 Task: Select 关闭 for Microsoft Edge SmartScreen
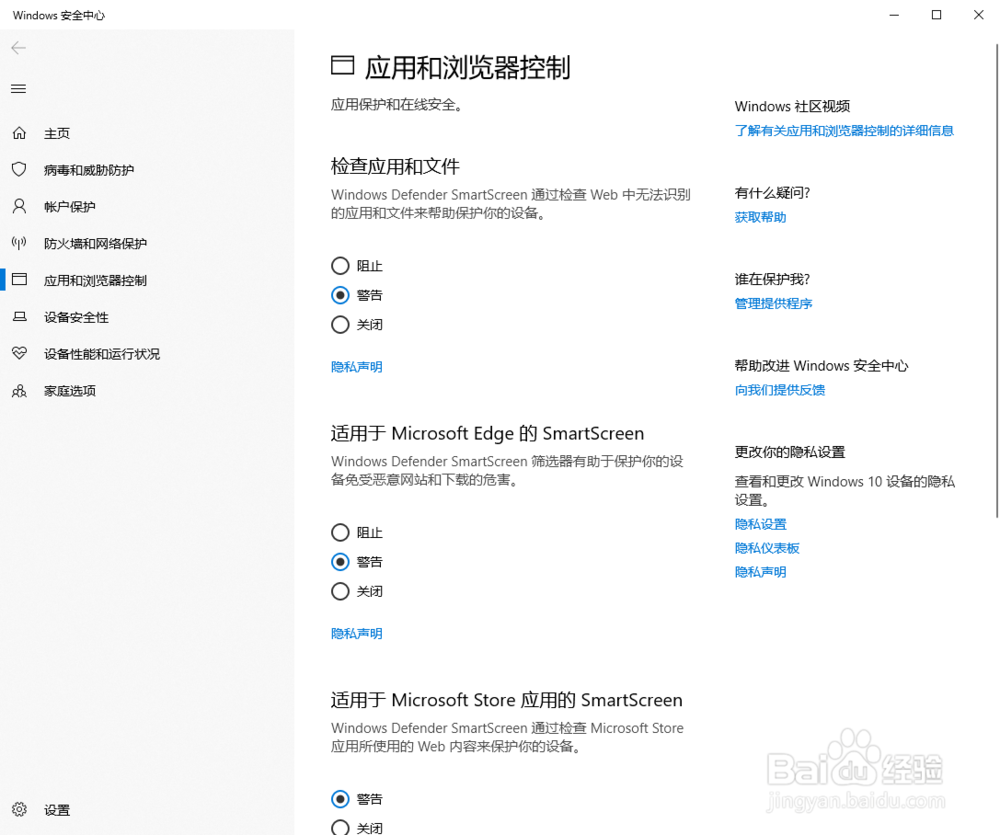coord(341,591)
